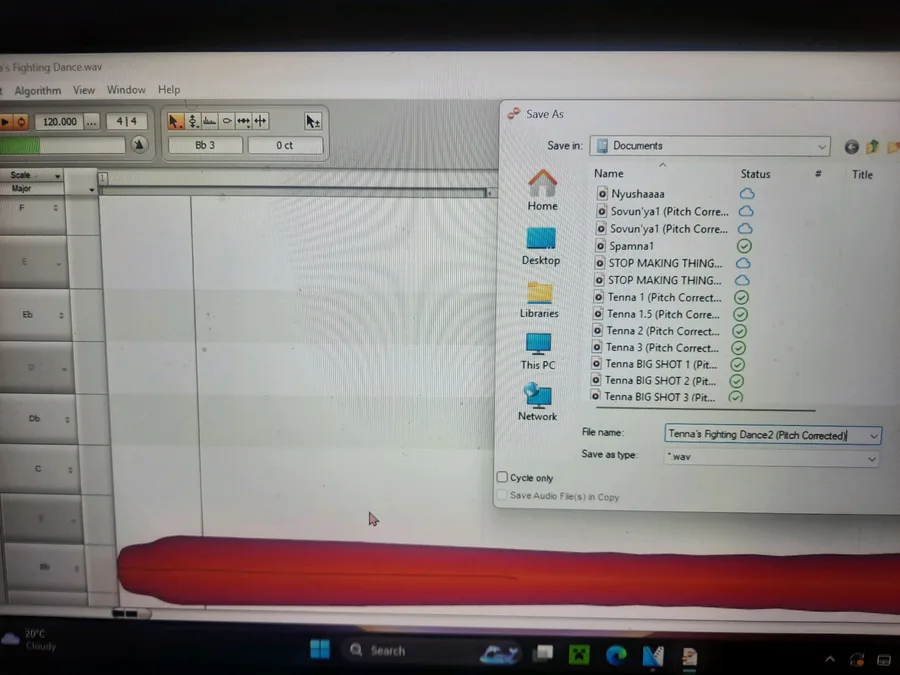Open Home location in Save As

(542, 191)
